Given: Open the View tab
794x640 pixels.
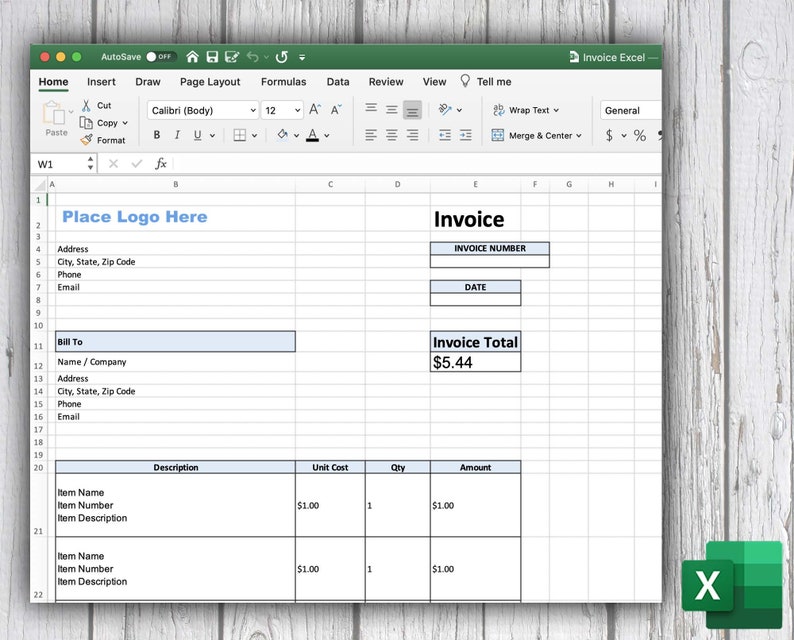Looking at the screenshot, I should 434,82.
